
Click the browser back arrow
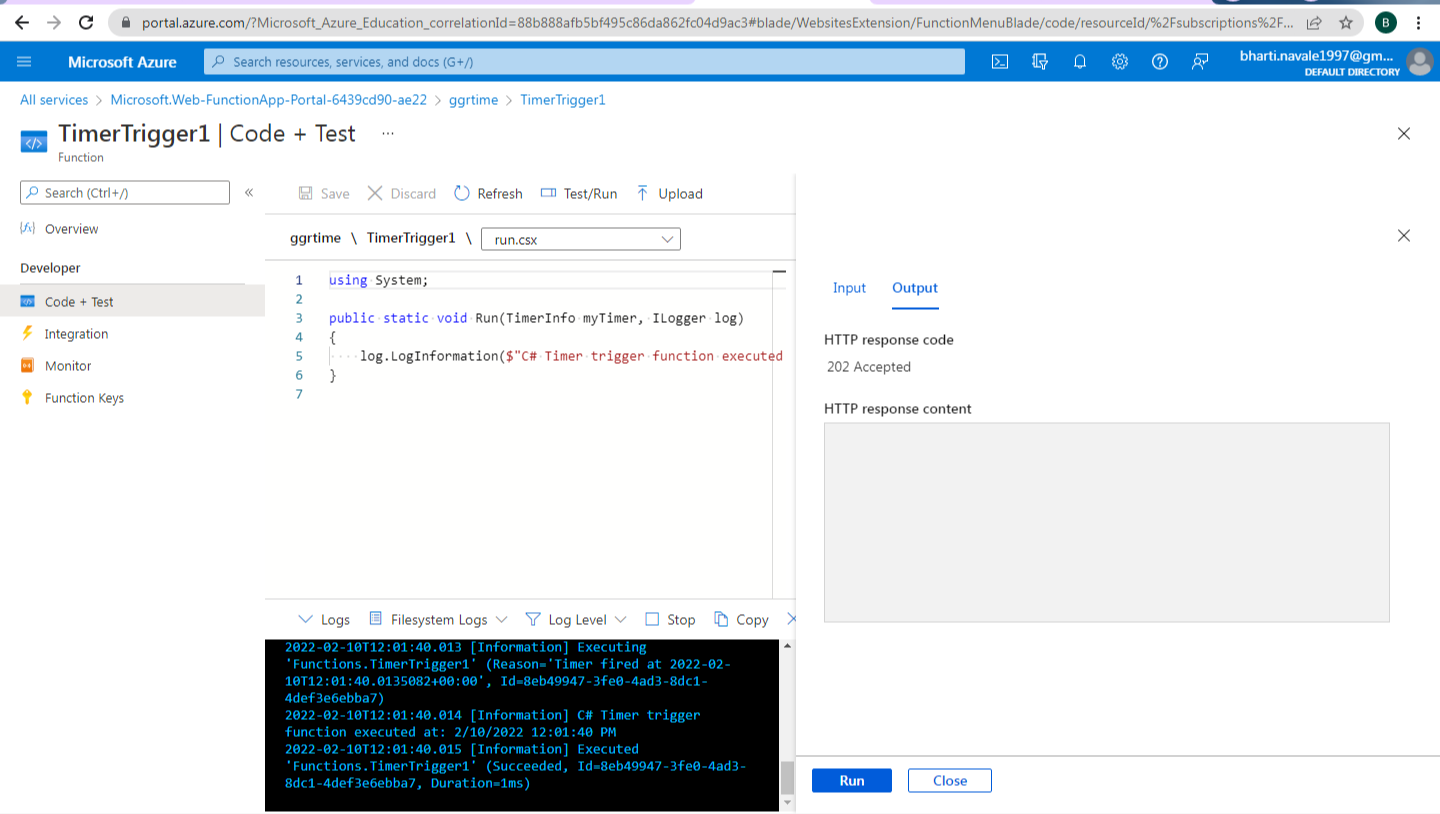coord(22,22)
